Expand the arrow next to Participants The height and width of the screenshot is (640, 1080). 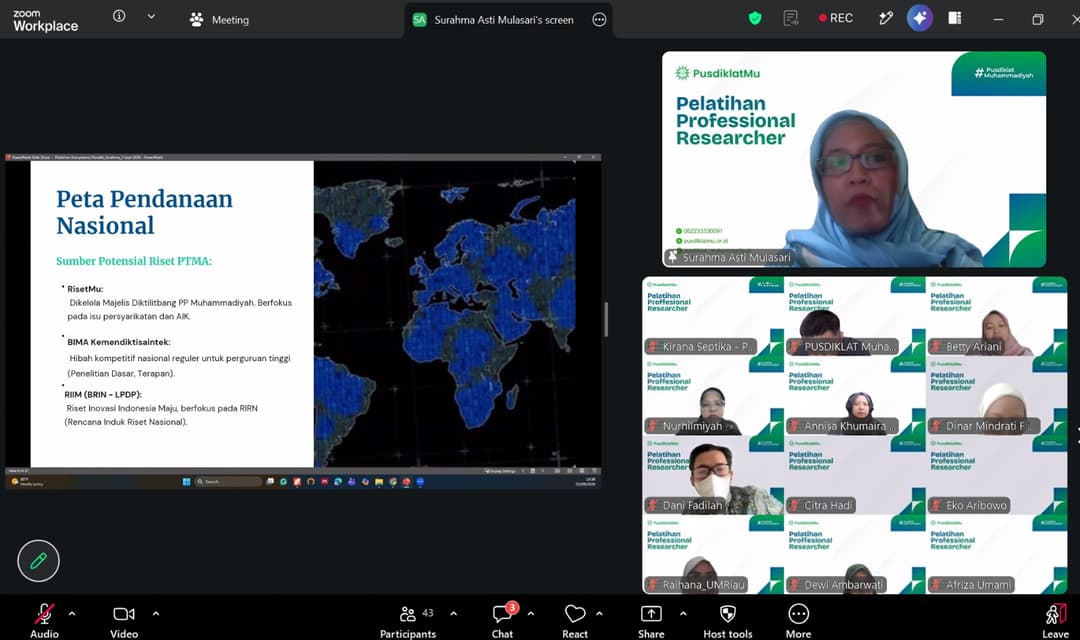(x=453, y=613)
